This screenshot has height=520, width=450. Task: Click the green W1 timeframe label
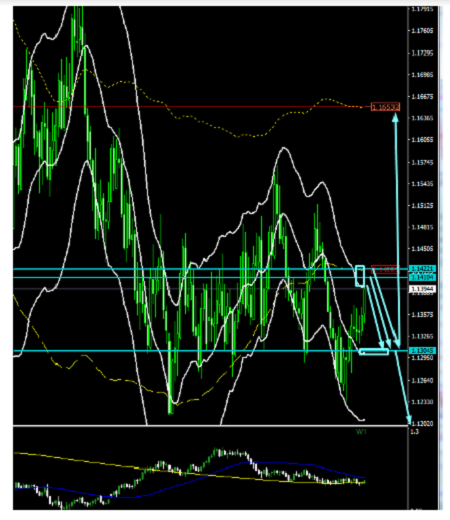click(x=361, y=432)
